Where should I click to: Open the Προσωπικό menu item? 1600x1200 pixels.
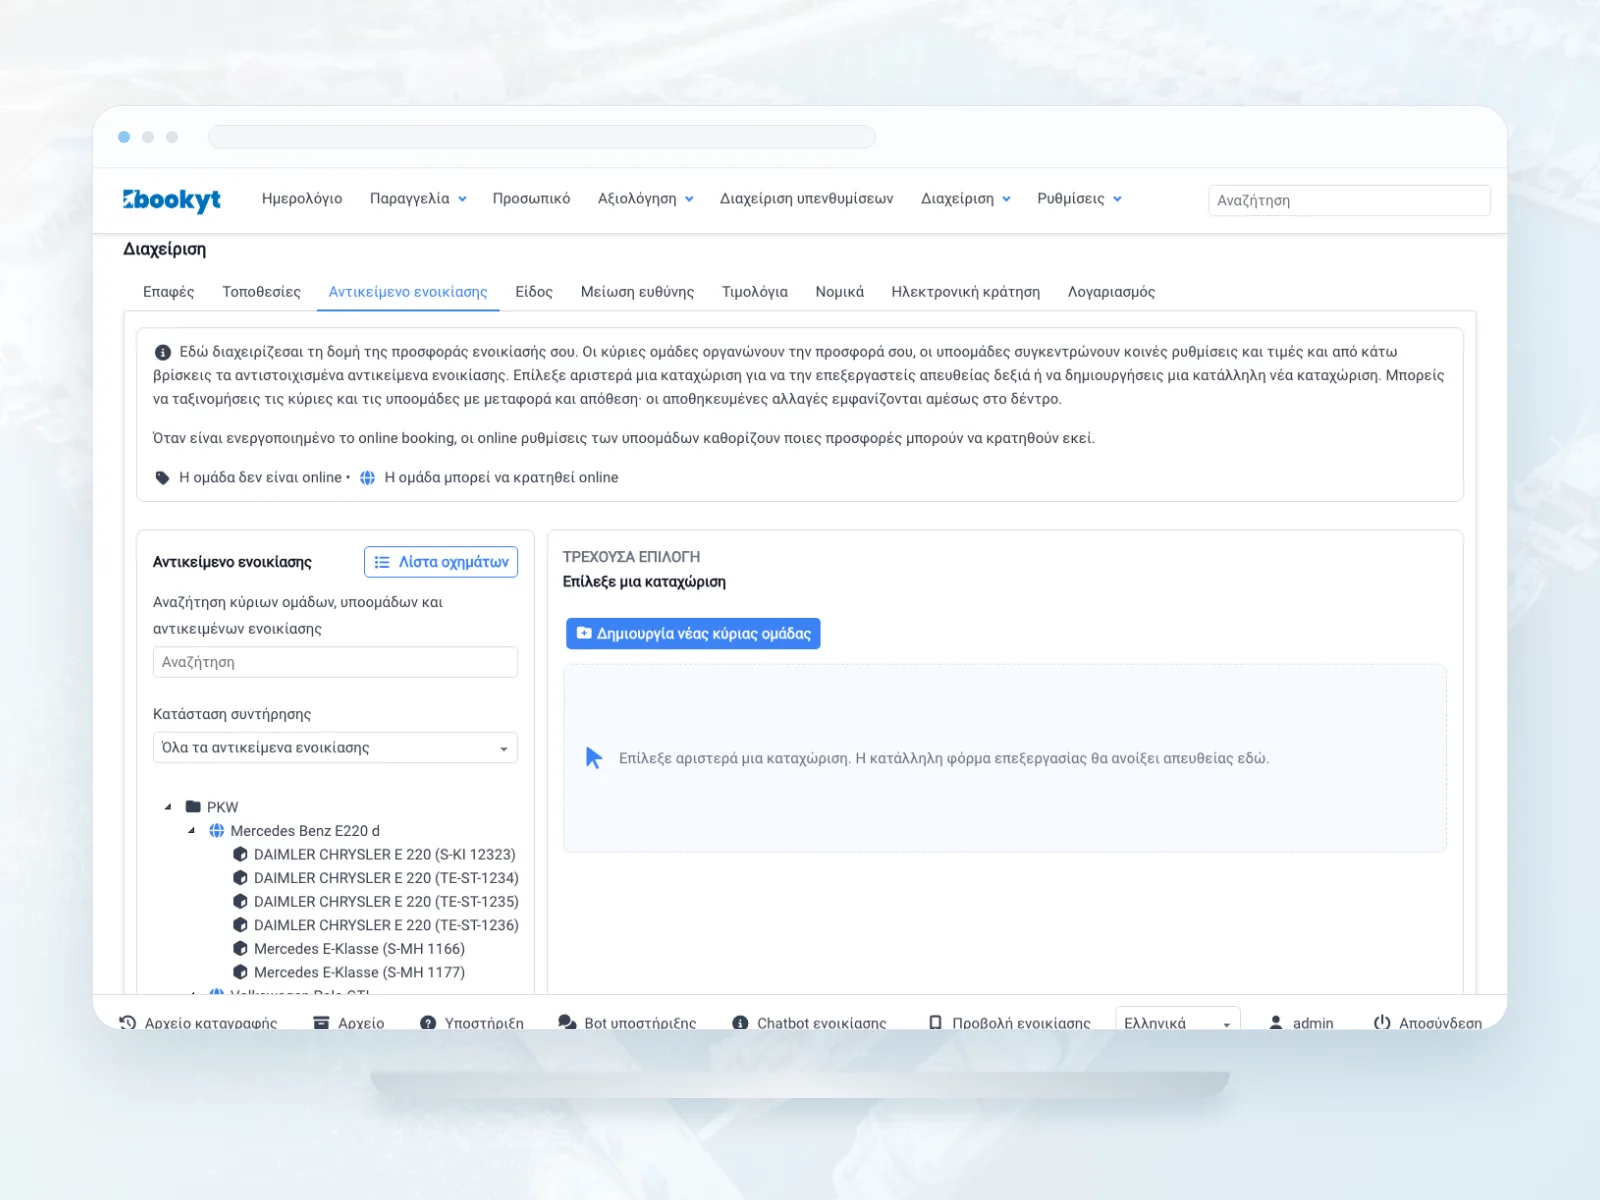click(531, 199)
